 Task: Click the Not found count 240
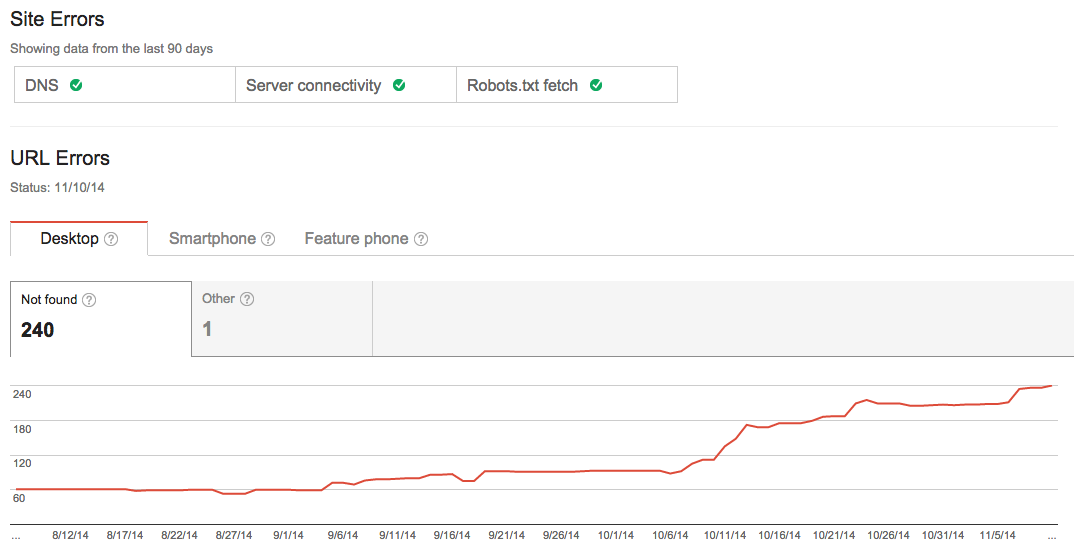click(37, 330)
